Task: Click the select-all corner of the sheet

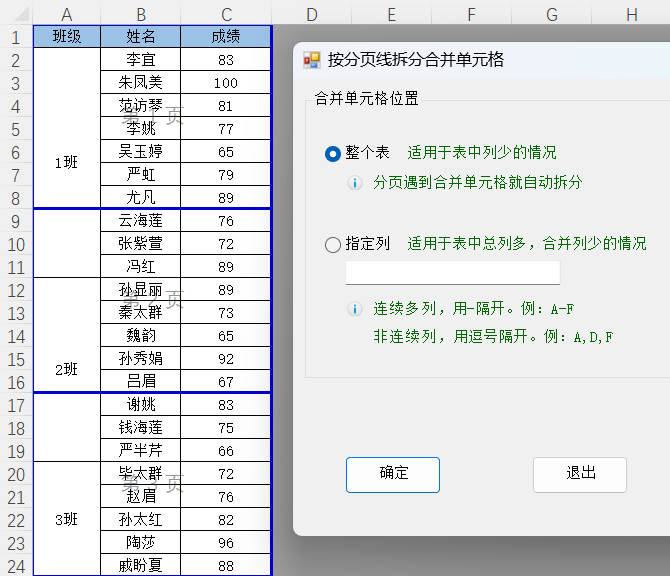Action: (15, 14)
